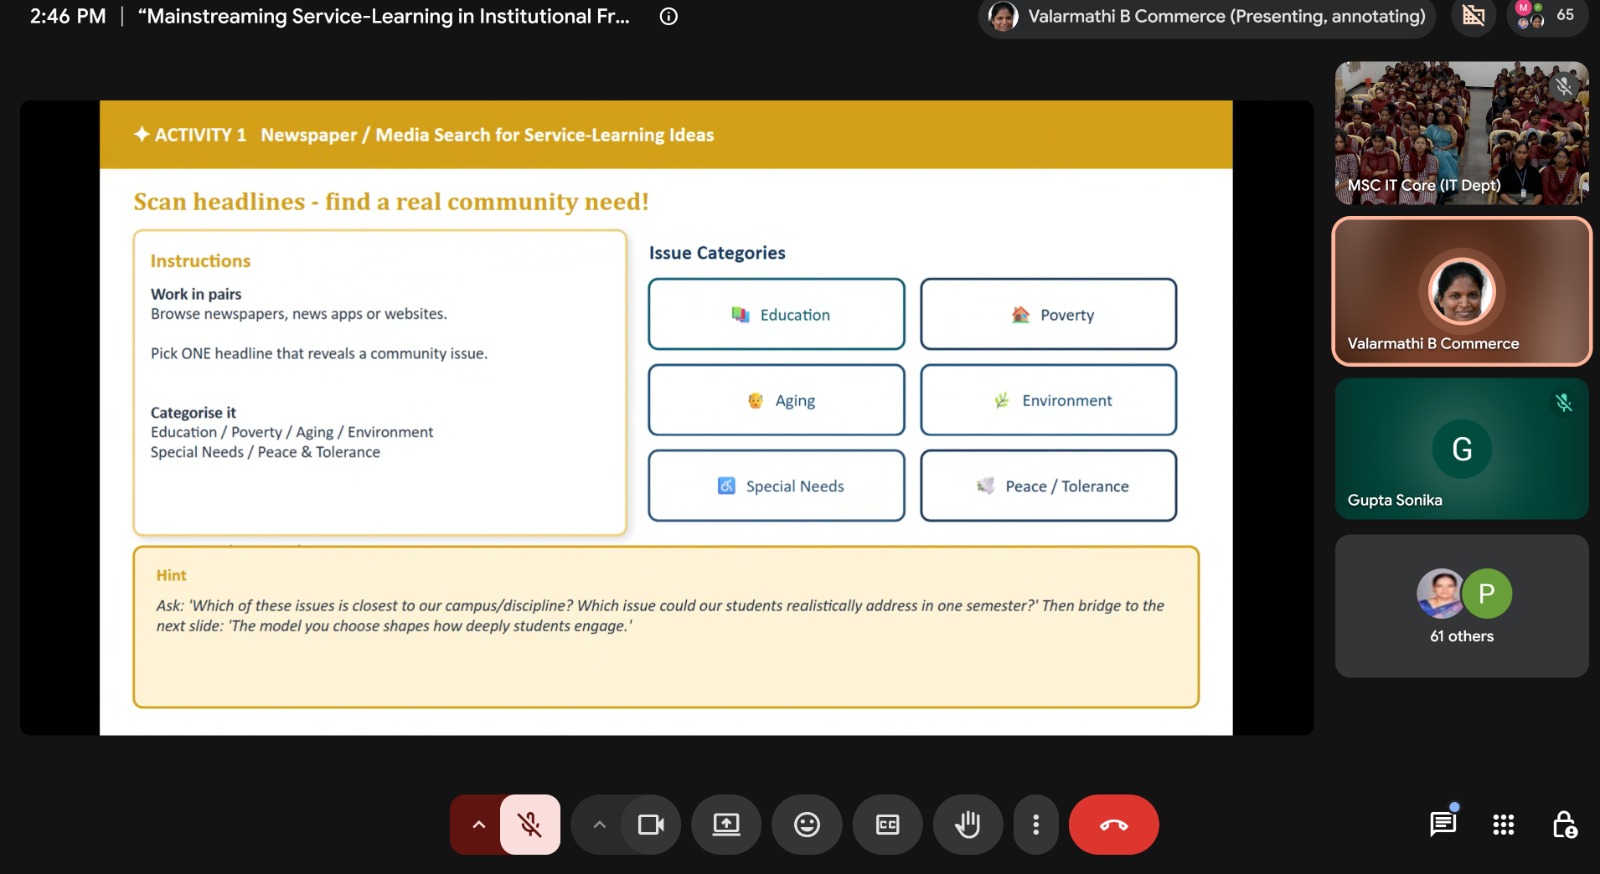
Task: Click the present screen icon
Action: 726,825
